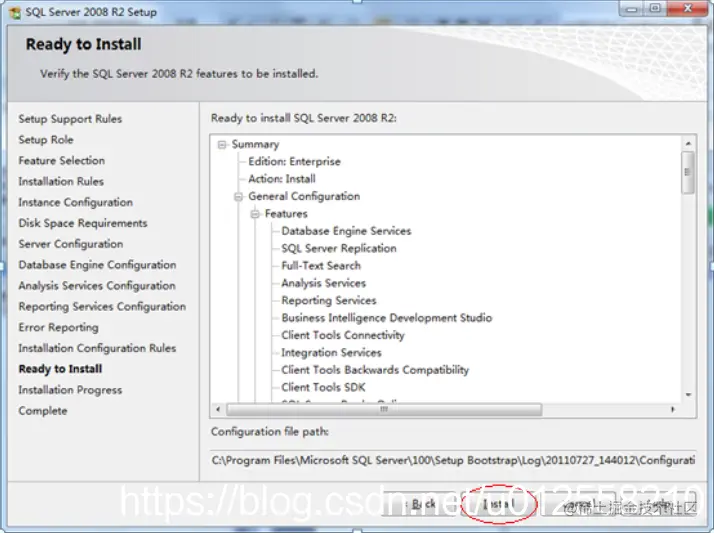Click 'Database Engine Configuration' step
This screenshot has width=714, height=533.
[97, 265]
